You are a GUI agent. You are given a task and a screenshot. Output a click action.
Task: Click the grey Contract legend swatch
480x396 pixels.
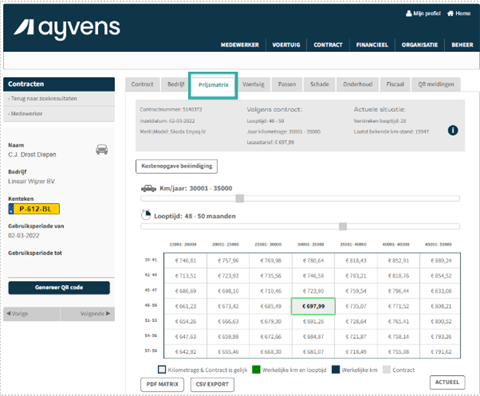(386, 370)
